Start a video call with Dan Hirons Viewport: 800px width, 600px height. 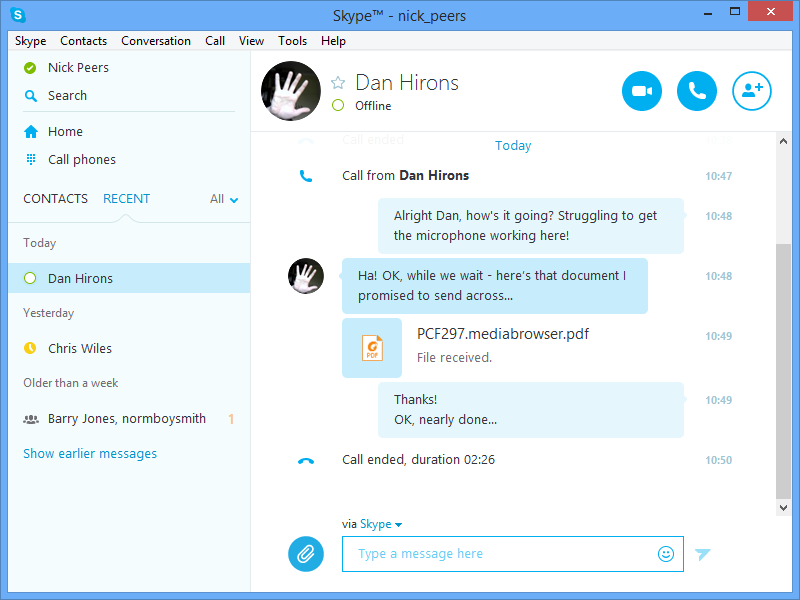[x=641, y=91]
